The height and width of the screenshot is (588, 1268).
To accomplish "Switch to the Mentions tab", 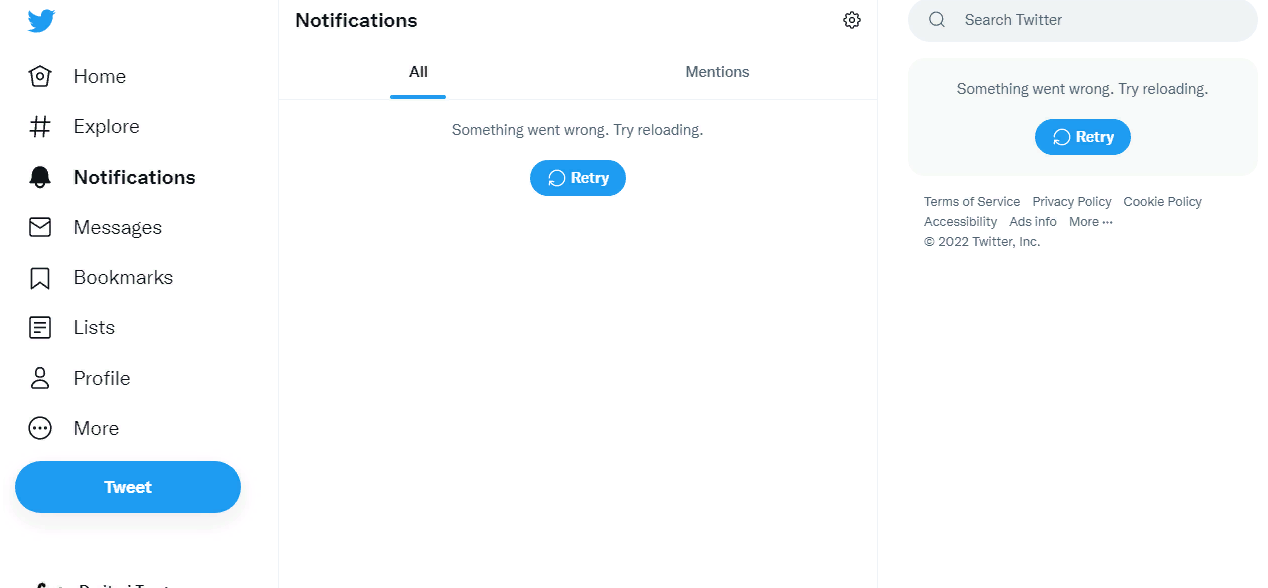I will pos(717,72).
